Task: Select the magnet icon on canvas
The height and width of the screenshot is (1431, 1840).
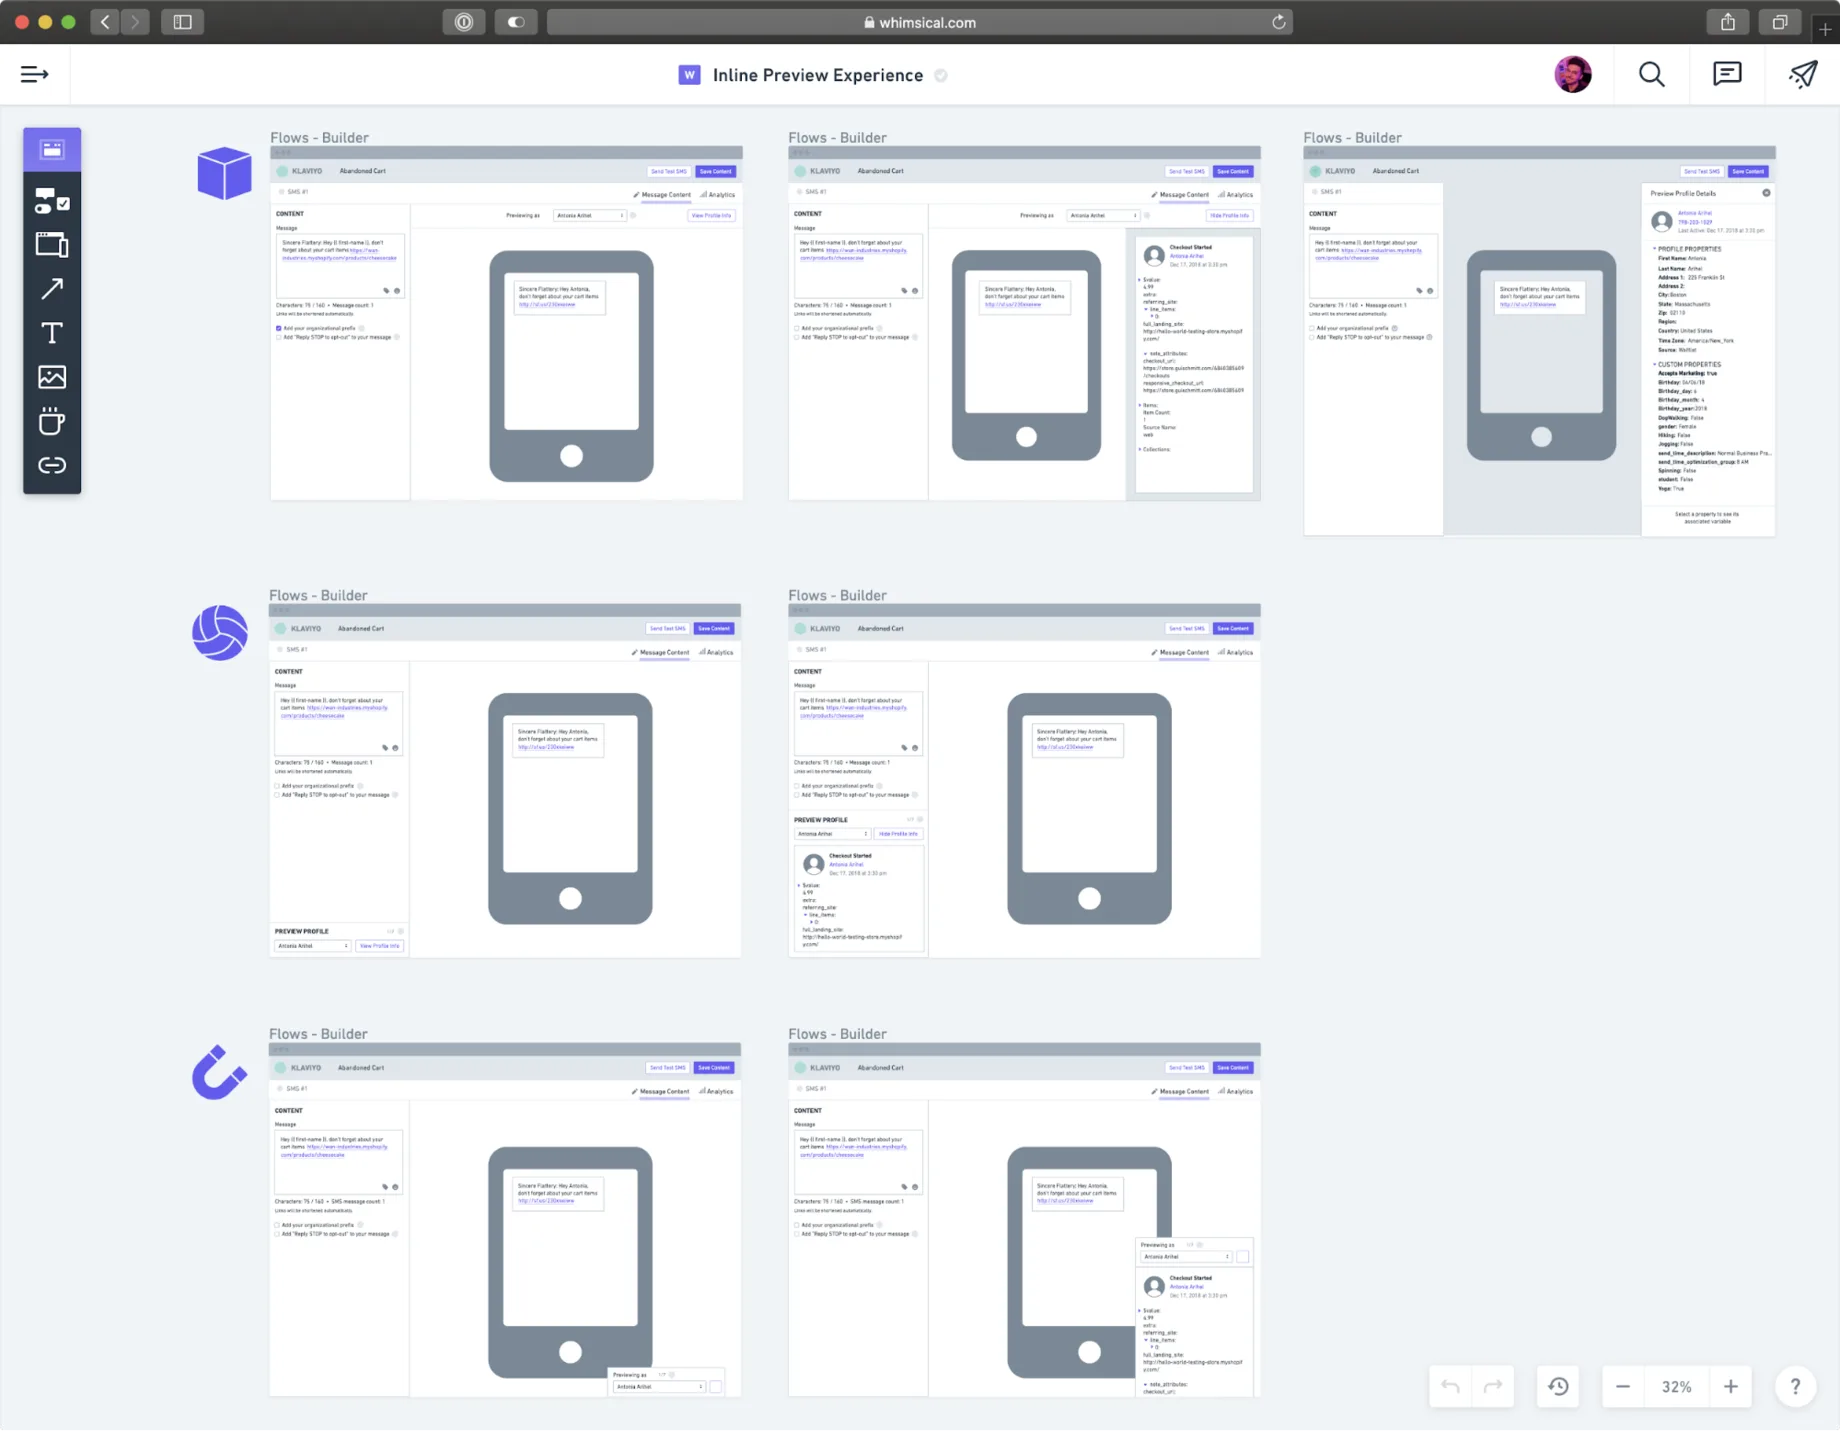Action: [x=219, y=1072]
